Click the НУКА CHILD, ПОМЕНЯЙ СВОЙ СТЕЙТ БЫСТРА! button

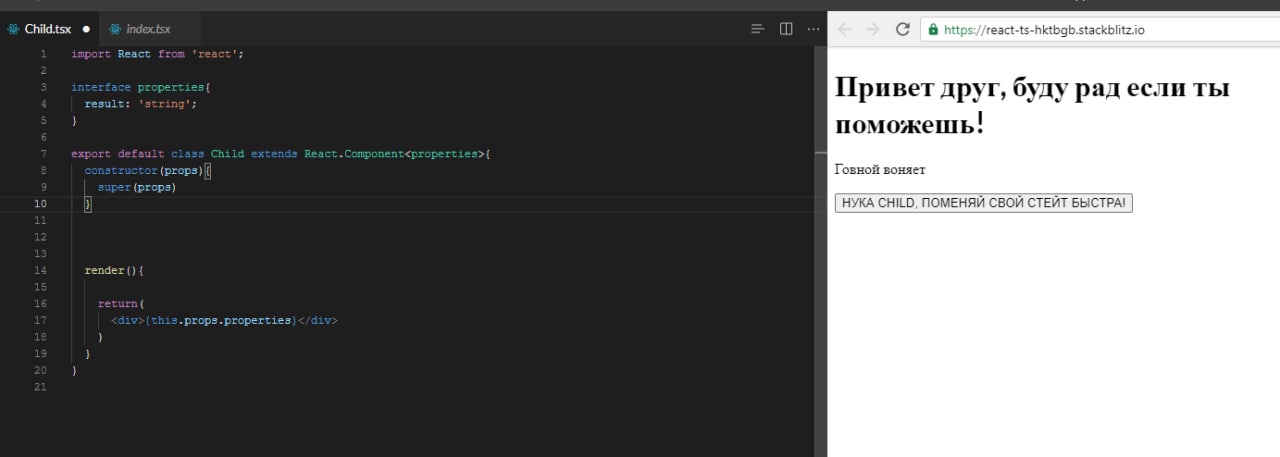click(x=984, y=203)
